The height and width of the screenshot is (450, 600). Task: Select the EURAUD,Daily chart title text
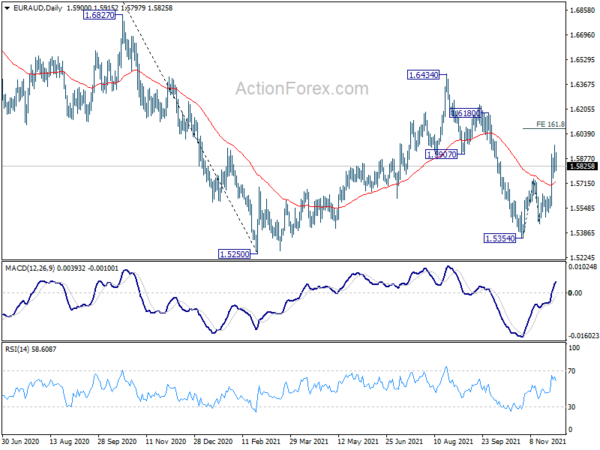coord(38,8)
